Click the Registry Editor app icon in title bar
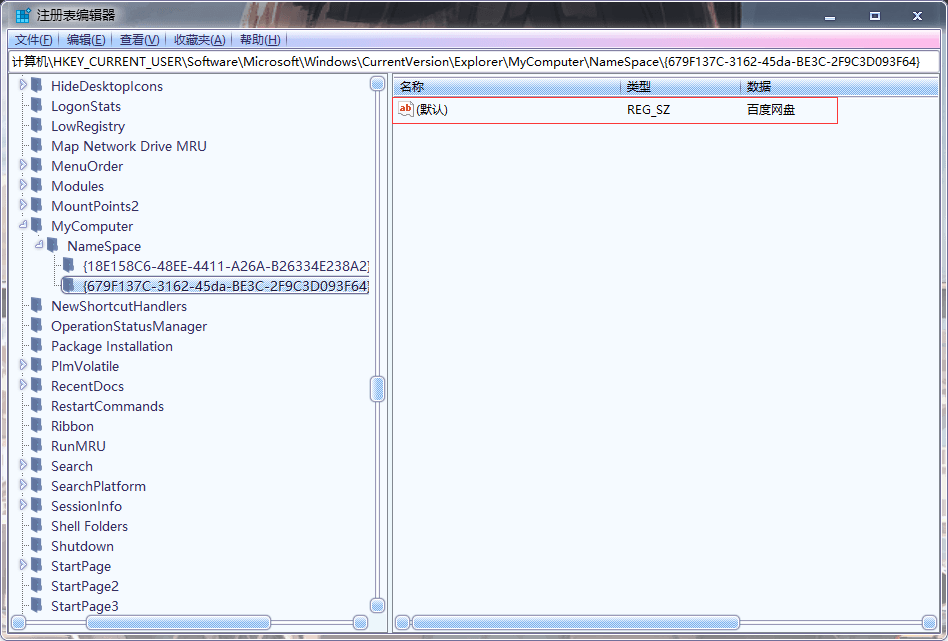This screenshot has height=641, width=948. coord(23,16)
